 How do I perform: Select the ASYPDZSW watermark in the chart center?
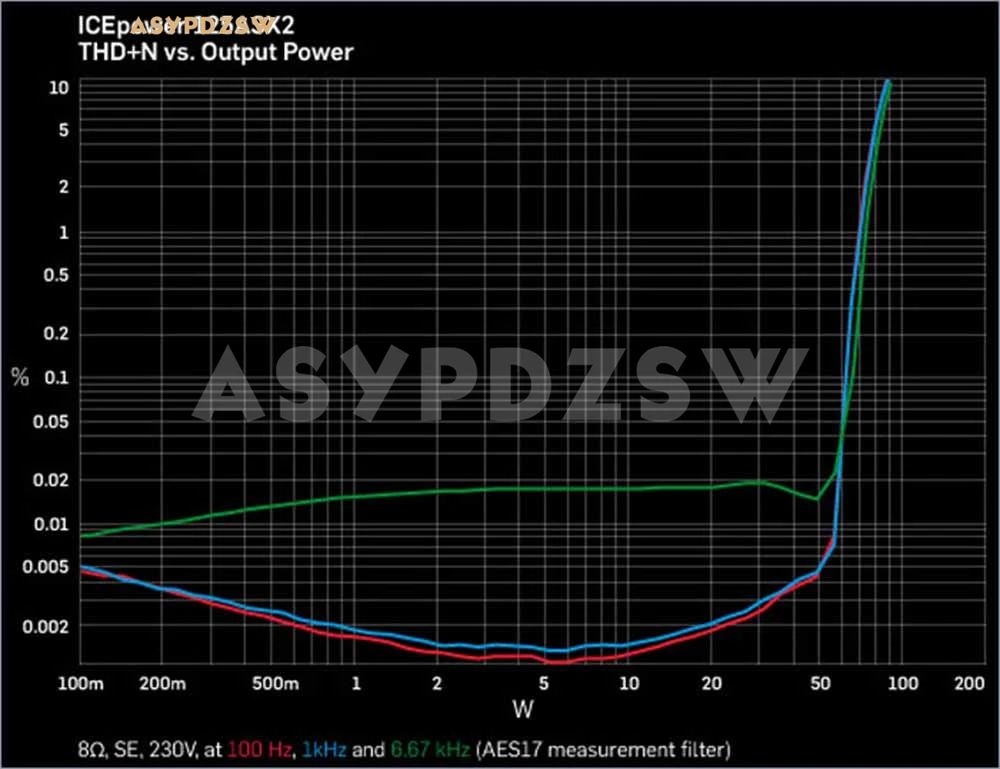click(x=500, y=382)
